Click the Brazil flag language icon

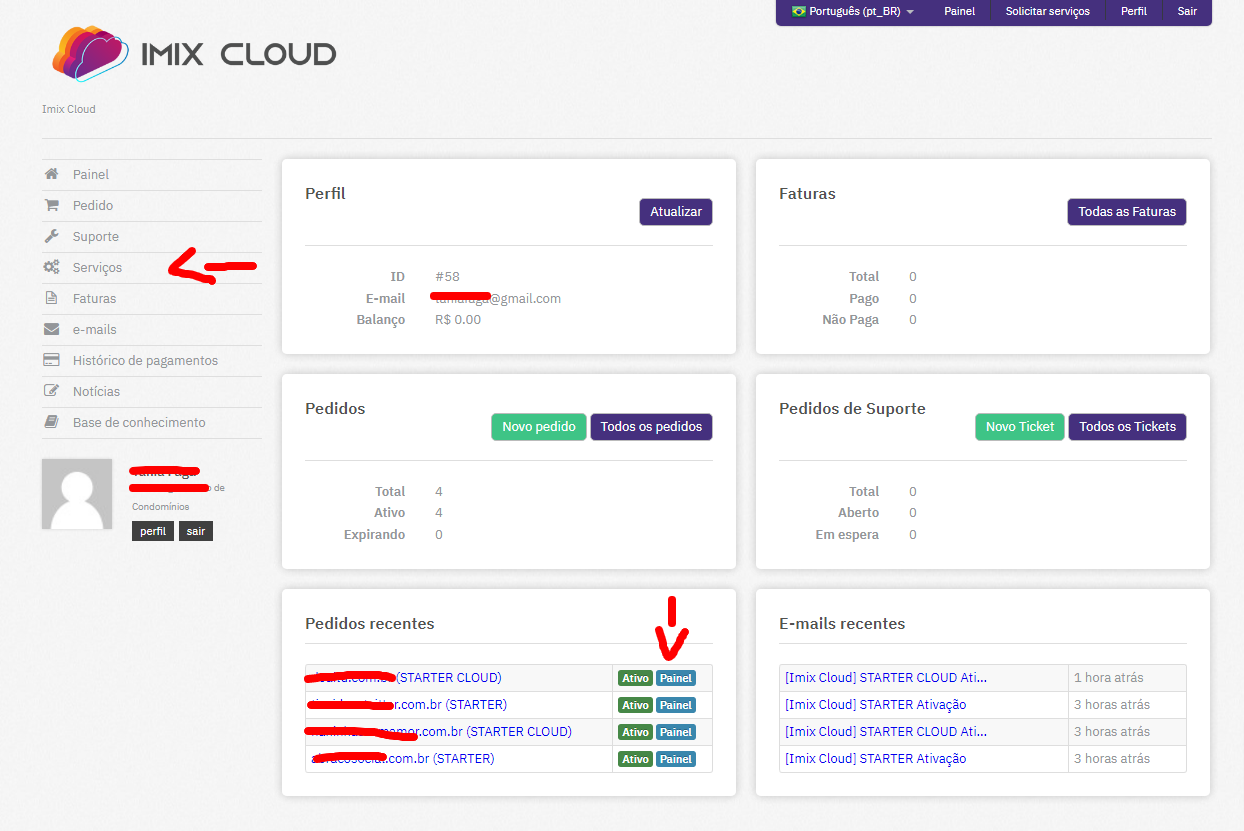coord(798,11)
